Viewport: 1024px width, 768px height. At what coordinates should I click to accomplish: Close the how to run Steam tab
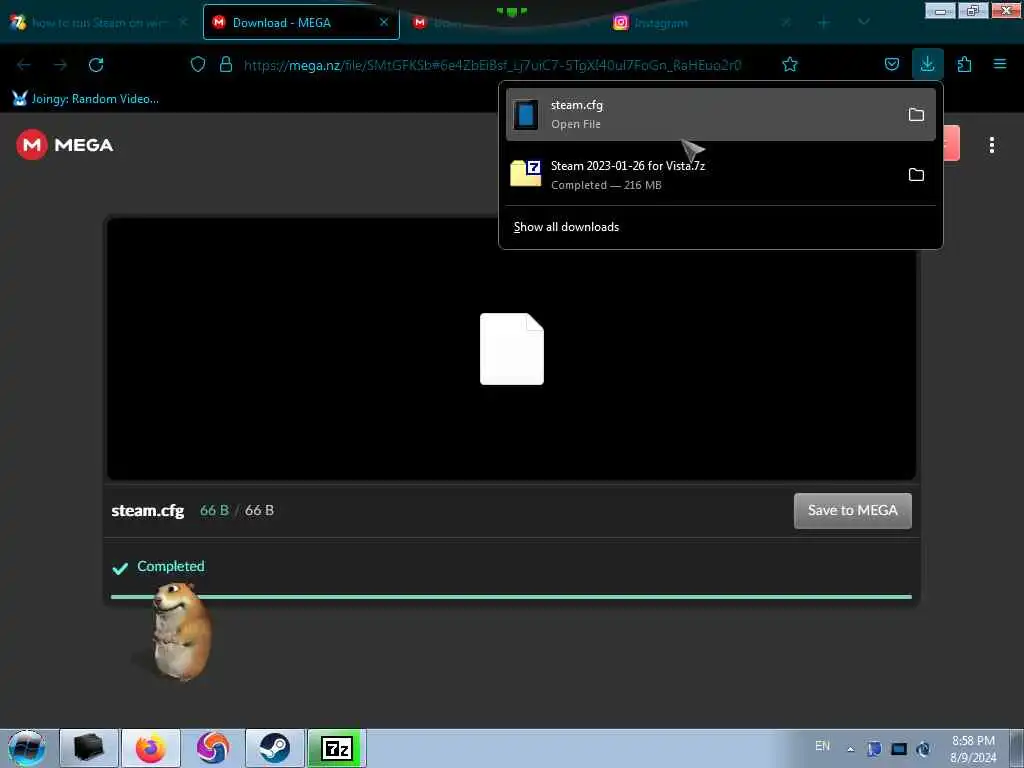184,22
